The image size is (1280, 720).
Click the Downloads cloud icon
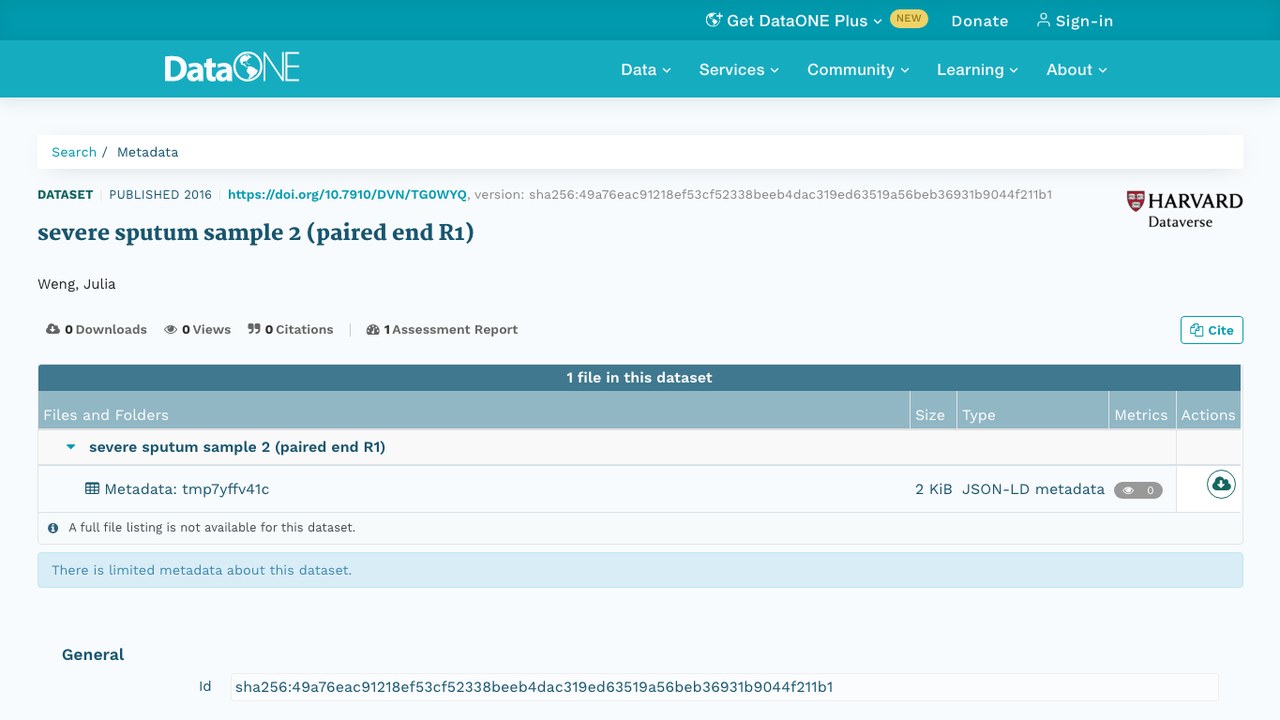point(53,329)
